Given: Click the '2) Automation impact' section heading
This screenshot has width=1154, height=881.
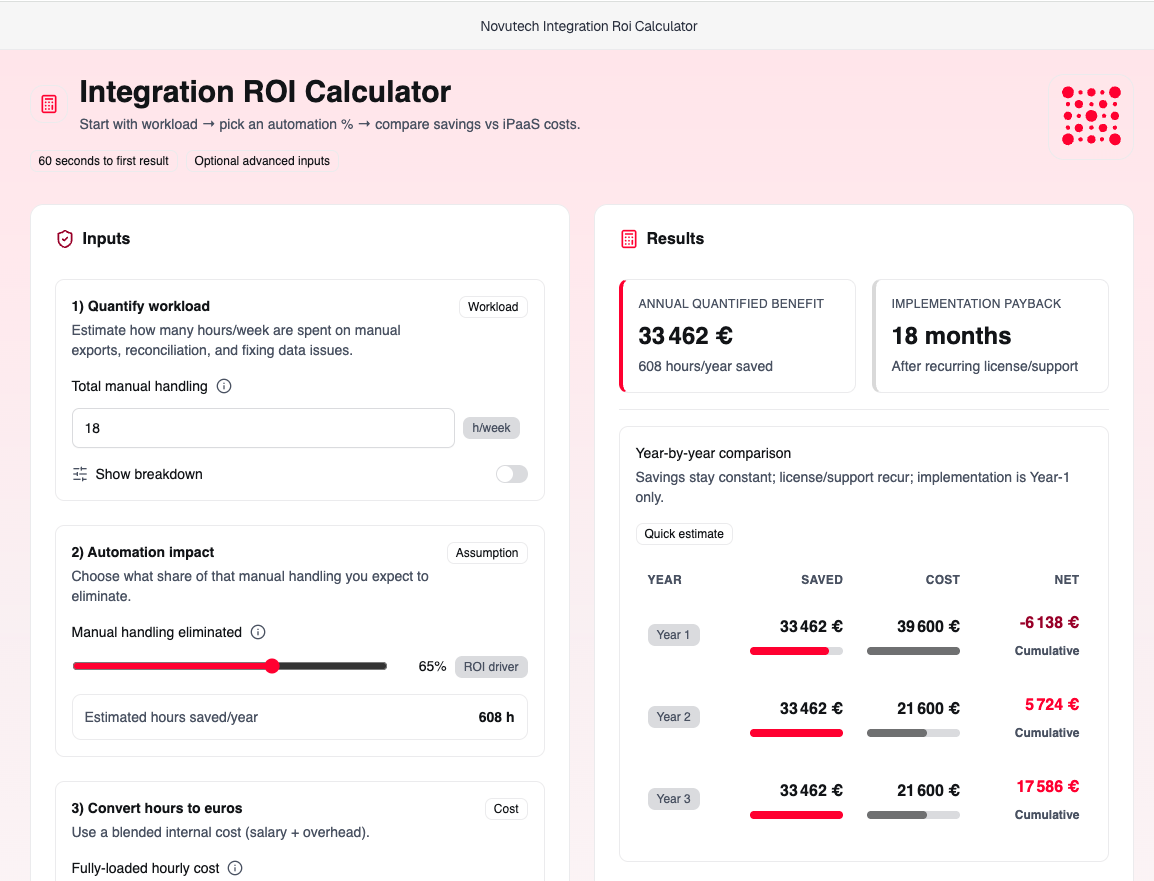Looking at the screenshot, I should click(x=143, y=552).
